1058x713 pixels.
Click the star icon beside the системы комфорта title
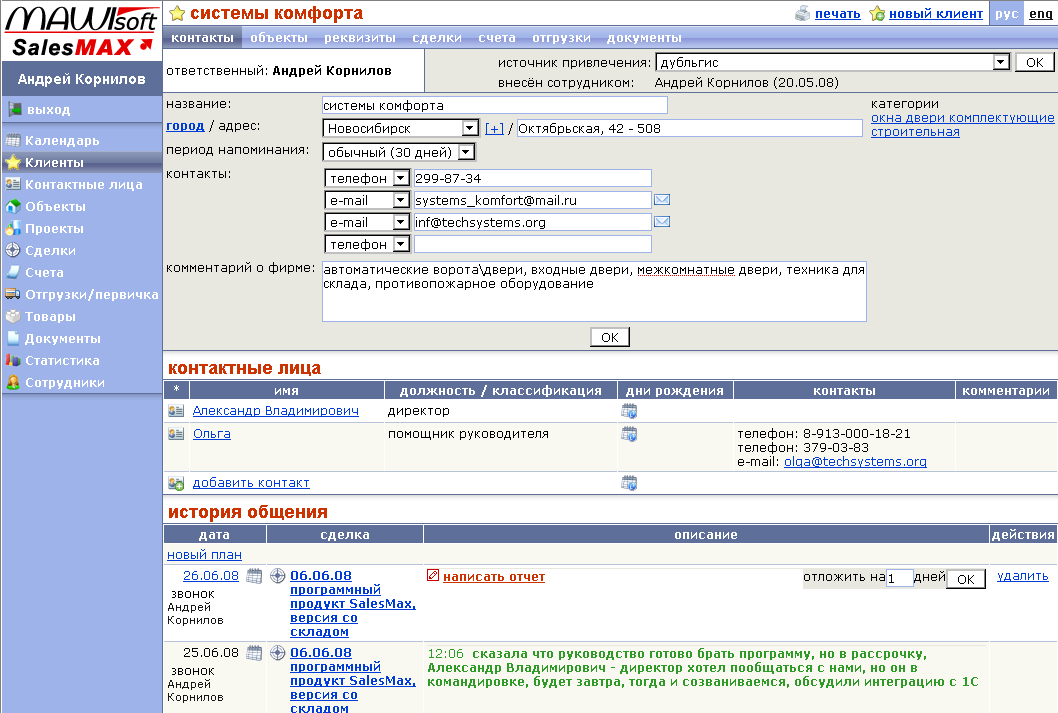click(177, 13)
